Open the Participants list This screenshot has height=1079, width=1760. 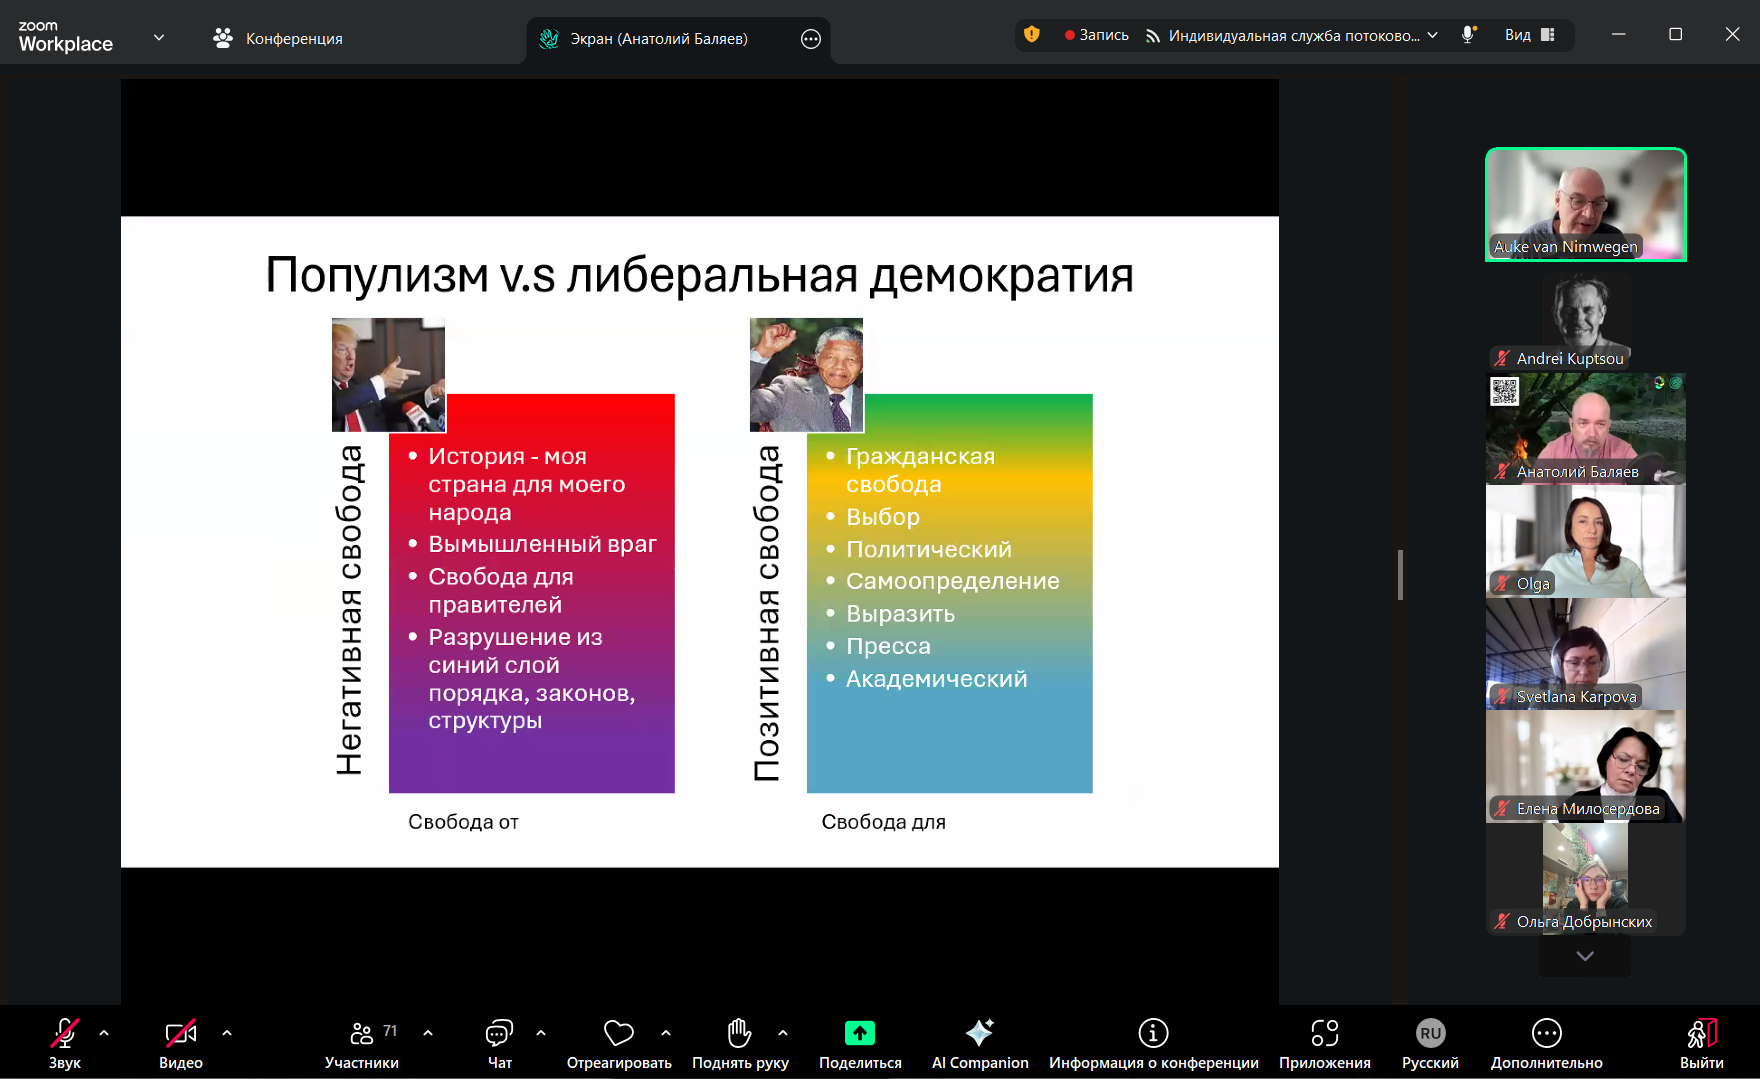point(361,1043)
